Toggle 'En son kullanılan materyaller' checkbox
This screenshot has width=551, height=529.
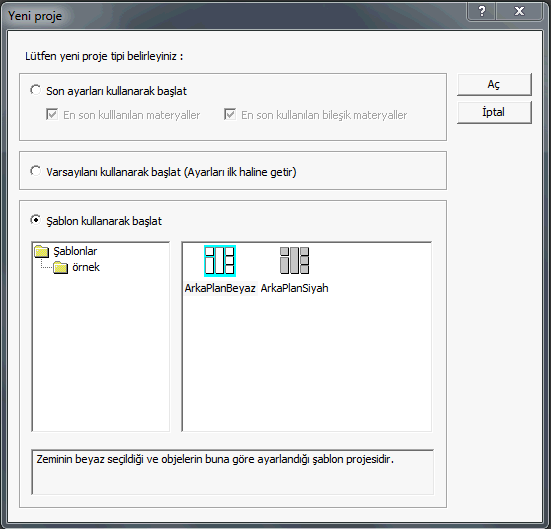click(52, 115)
